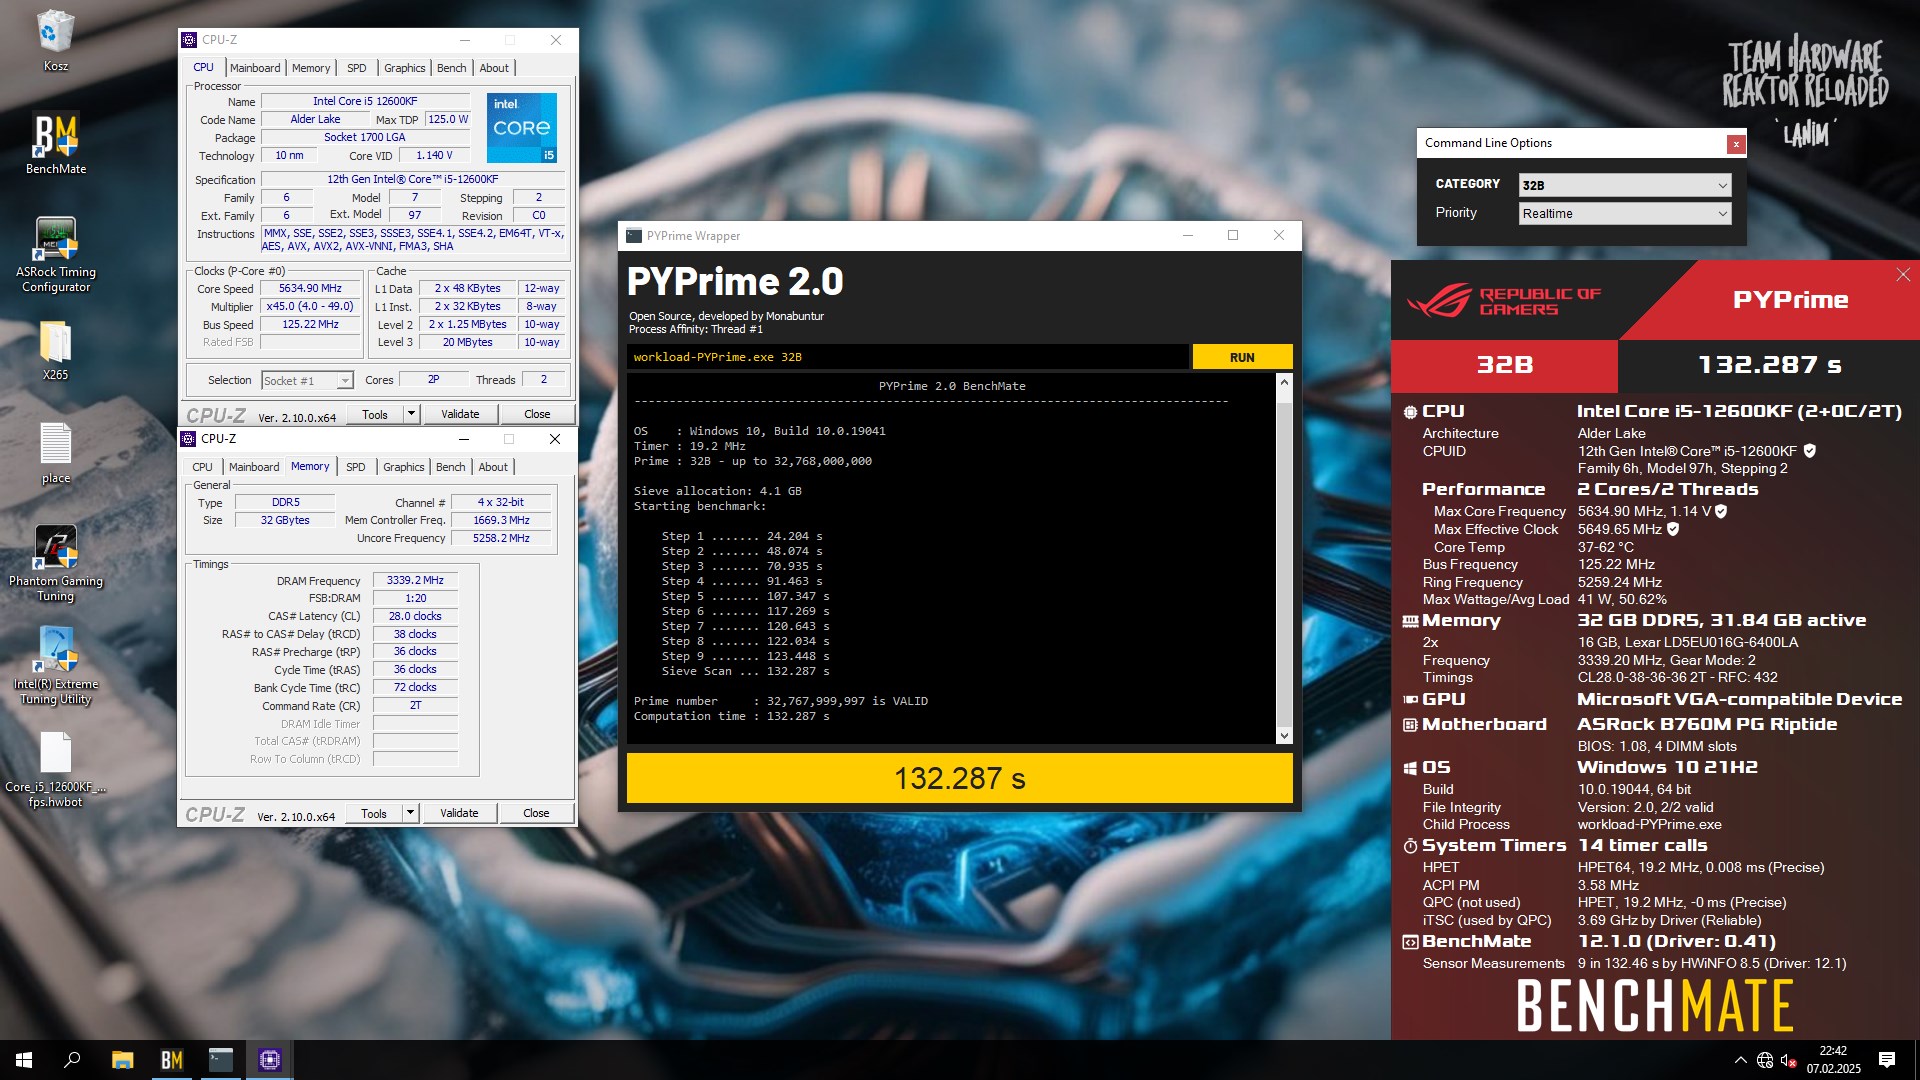1920x1080 pixels.
Task: Open taskbar Search magnifier
Action: [72, 1060]
